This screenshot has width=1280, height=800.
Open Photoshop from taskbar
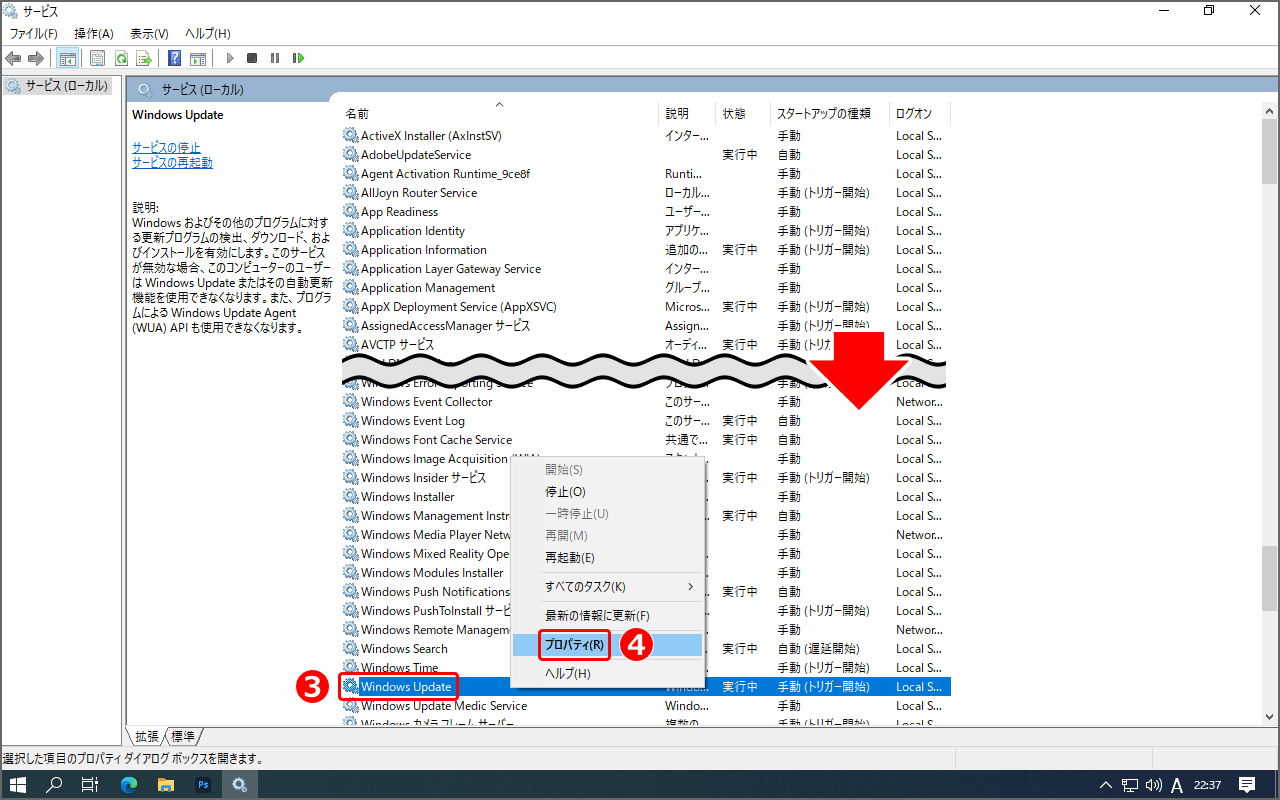coord(203,785)
